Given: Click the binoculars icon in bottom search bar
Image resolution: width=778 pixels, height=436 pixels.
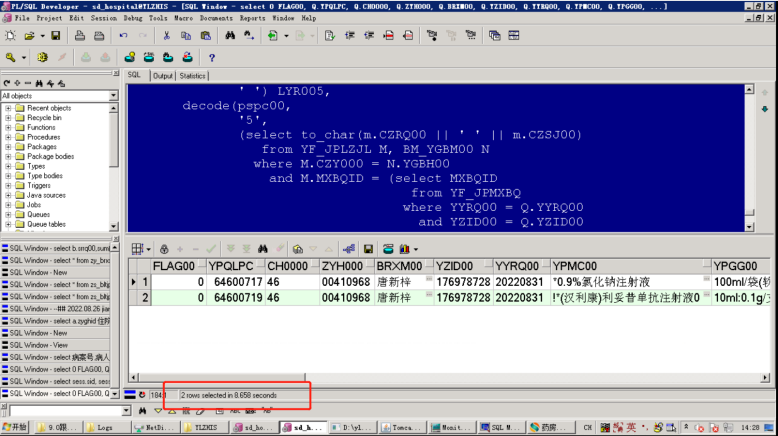Looking at the screenshot, I should pyautogui.click(x=142, y=411).
